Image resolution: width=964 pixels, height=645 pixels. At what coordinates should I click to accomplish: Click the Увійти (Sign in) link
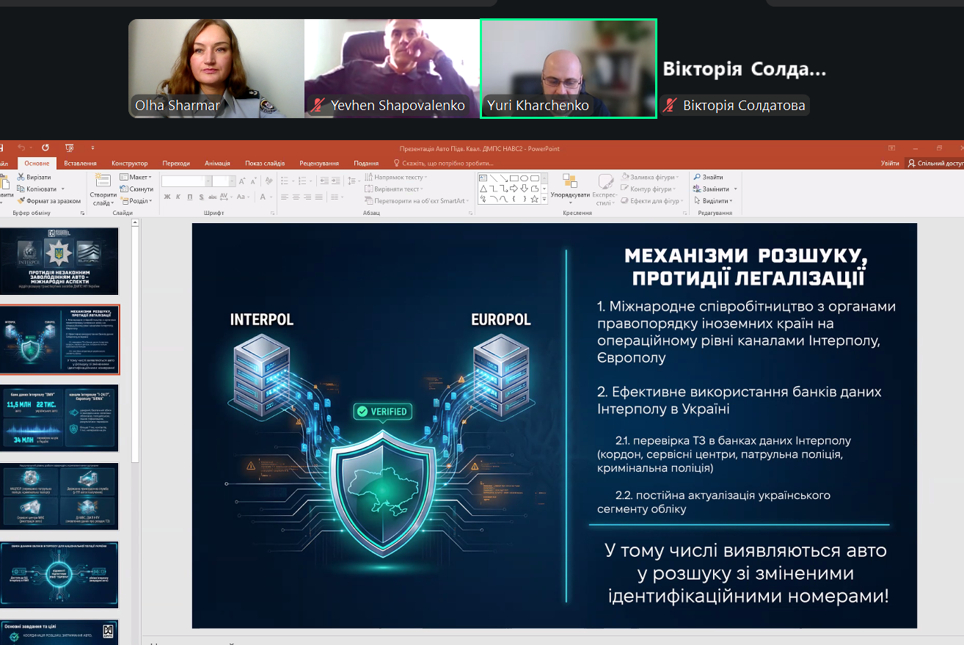tap(890, 163)
